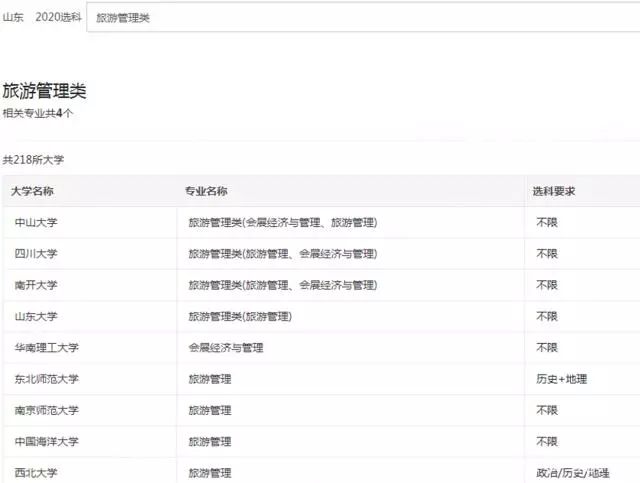Viewport: 640px width, 483px height.
Task: Click the 大学名称 column header
Action: pos(32,191)
